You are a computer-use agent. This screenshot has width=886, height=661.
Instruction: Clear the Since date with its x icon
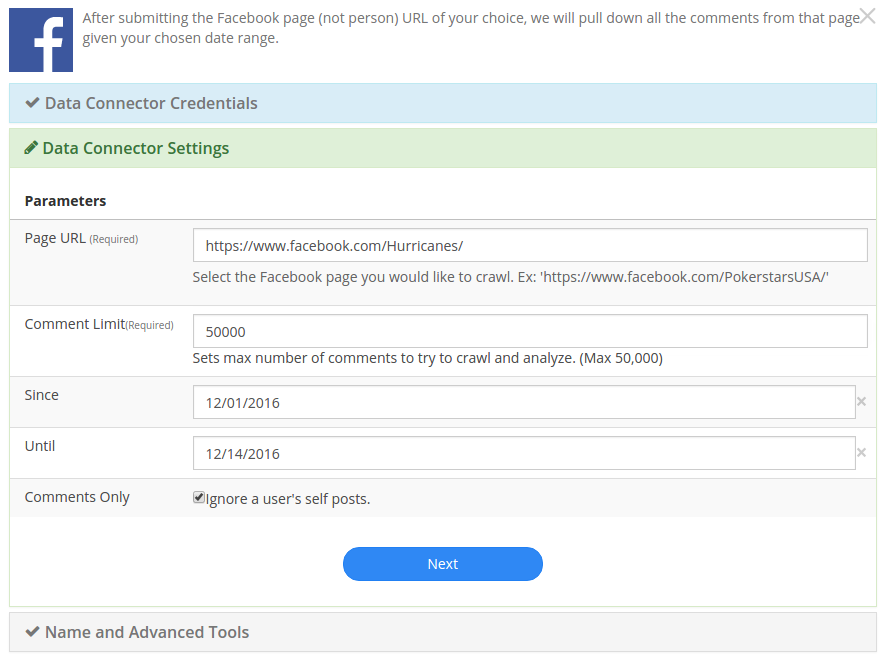tap(862, 402)
